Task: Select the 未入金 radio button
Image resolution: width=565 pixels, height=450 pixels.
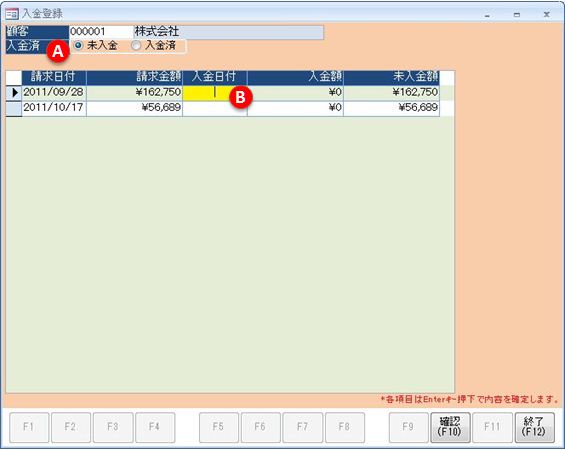Action: tap(78, 45)
